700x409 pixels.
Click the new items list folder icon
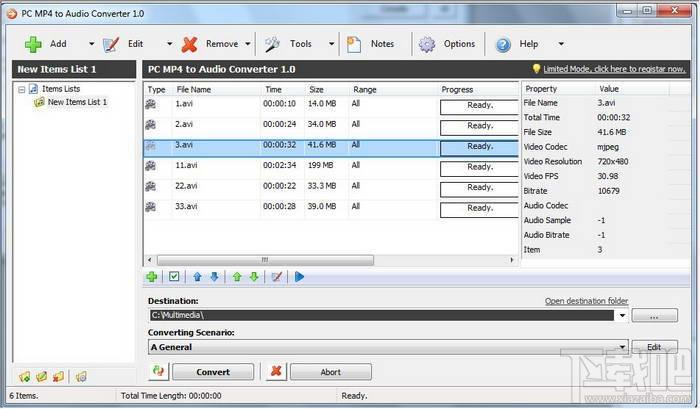[25, 376]
